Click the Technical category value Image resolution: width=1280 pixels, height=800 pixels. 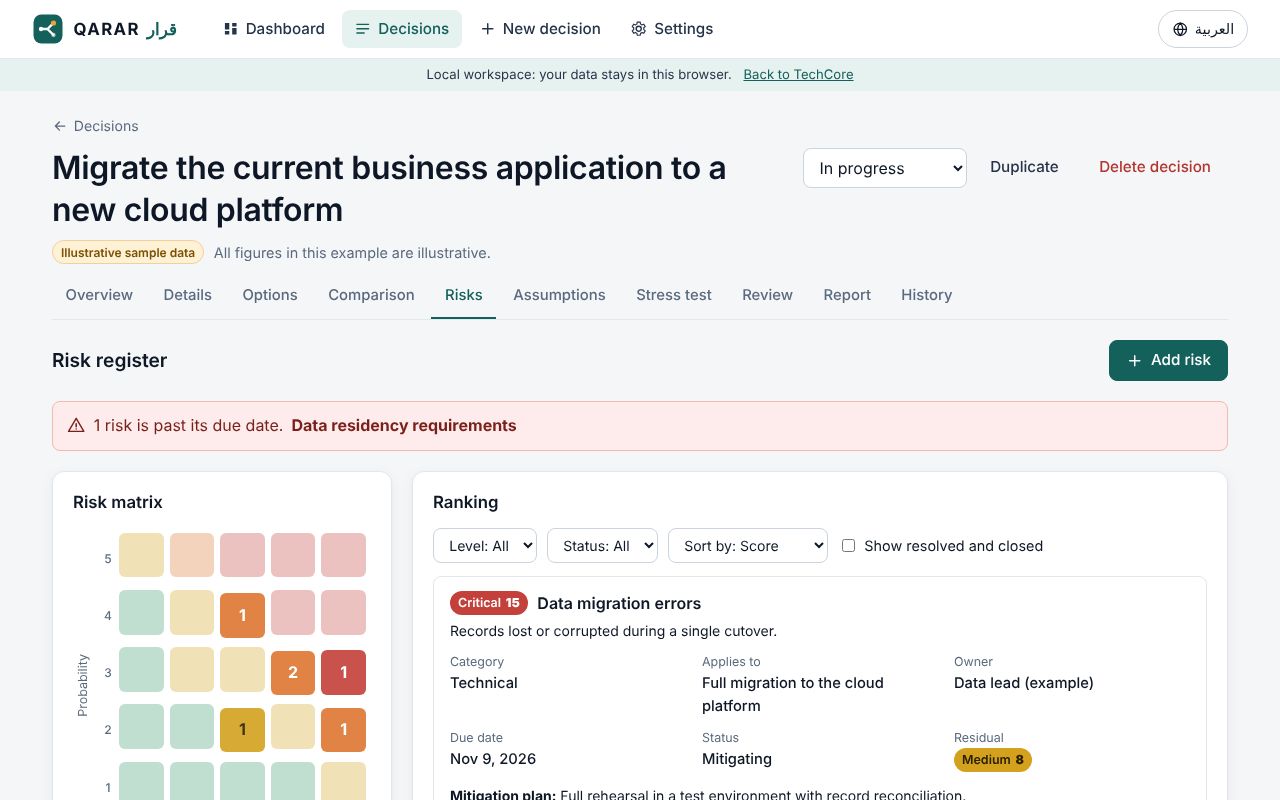pyautogui.click(x=484, y=683)
